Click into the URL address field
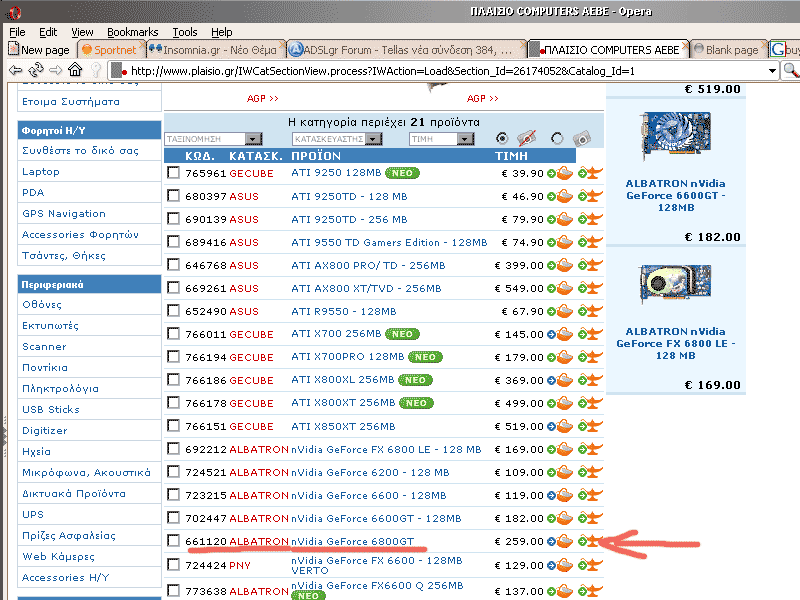Viewport: 800px width, 600px height. [444, 70]
